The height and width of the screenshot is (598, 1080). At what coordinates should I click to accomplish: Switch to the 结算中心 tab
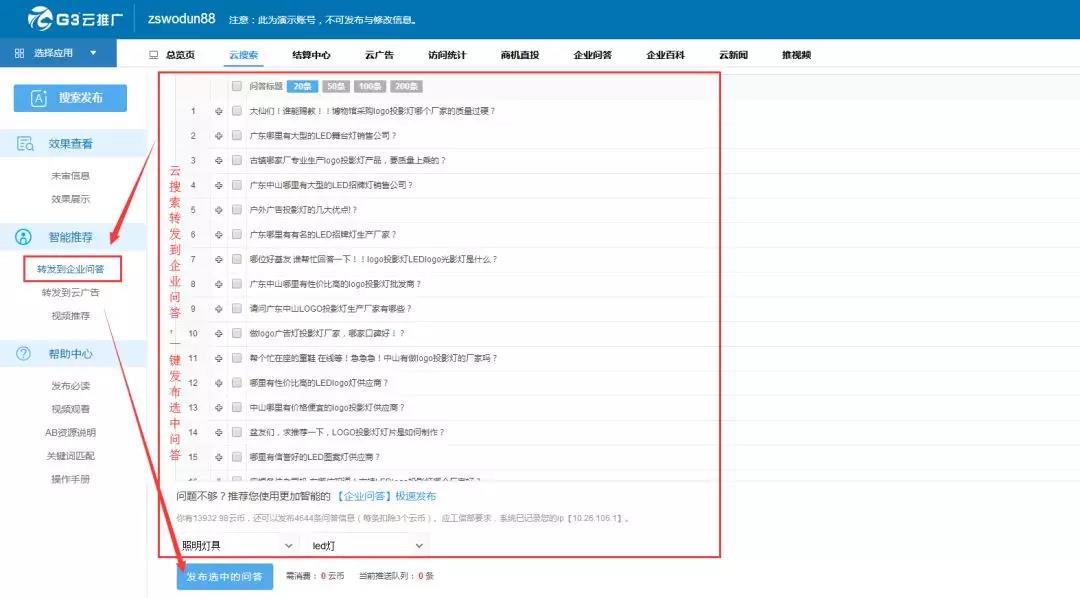311,55
